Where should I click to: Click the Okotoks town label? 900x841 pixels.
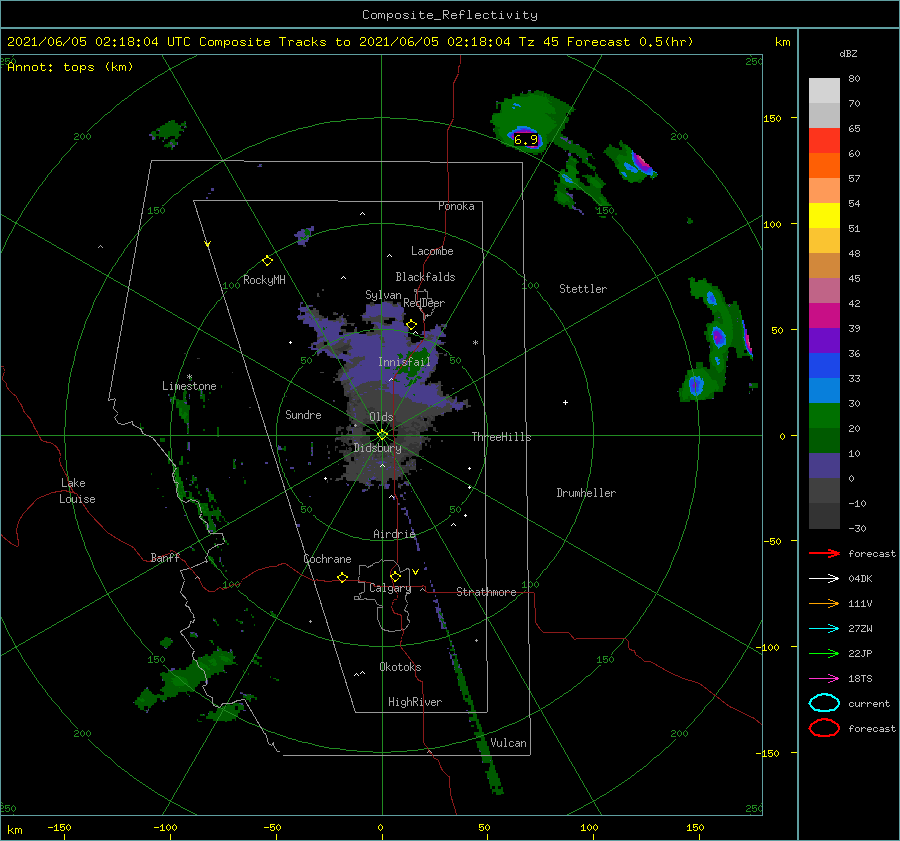[400, 667]
